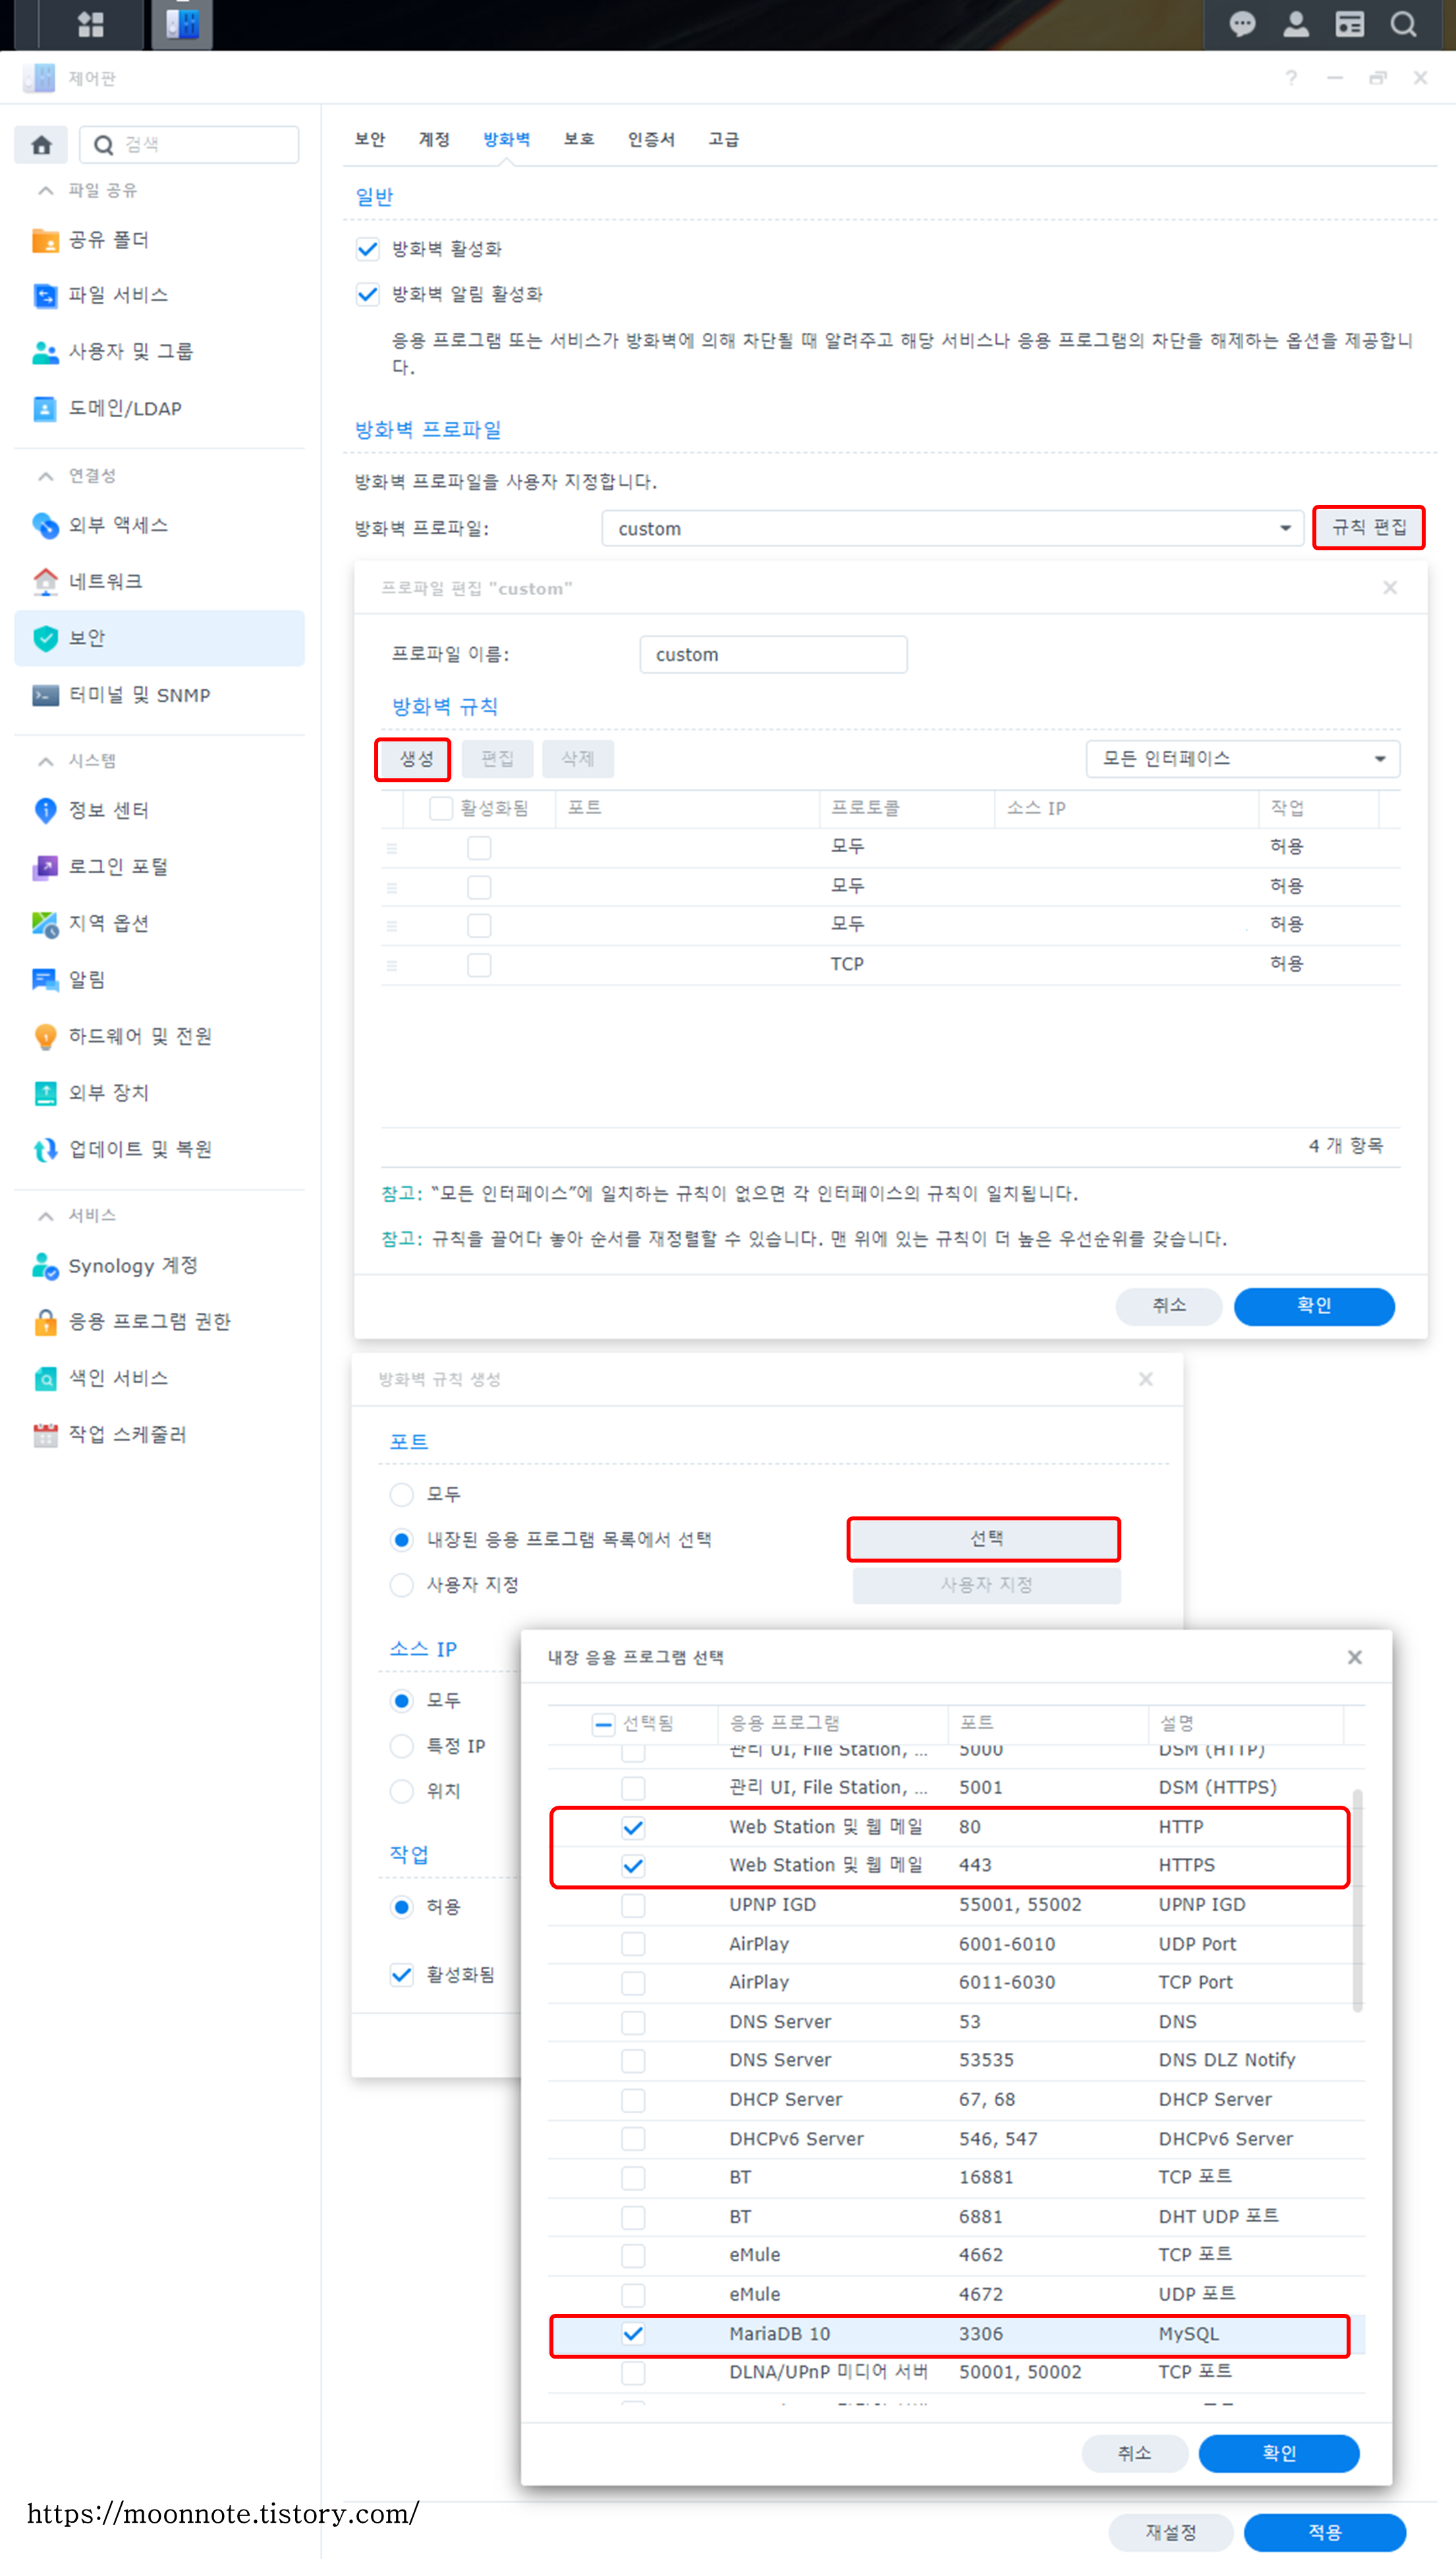The width and height of the screenshot is (1456, 2559).
Task: Click the 프로파일 이름 input field
Action: click(x=773, y=654)
